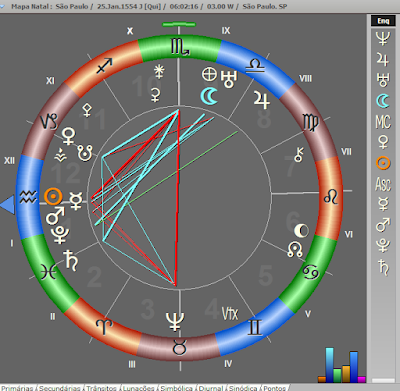Click the house IV cusp label

coord(228,364)
